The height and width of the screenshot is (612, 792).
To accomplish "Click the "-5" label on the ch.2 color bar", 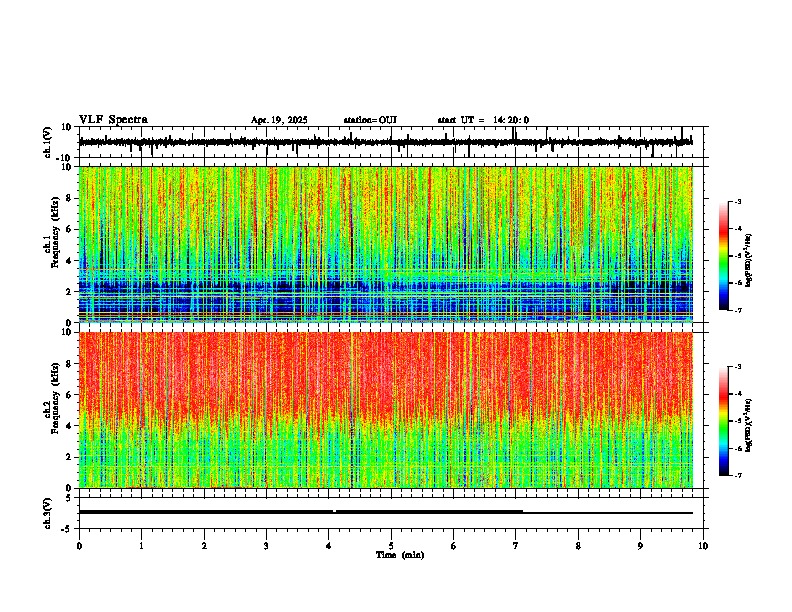I will click(x=737, y=421).
